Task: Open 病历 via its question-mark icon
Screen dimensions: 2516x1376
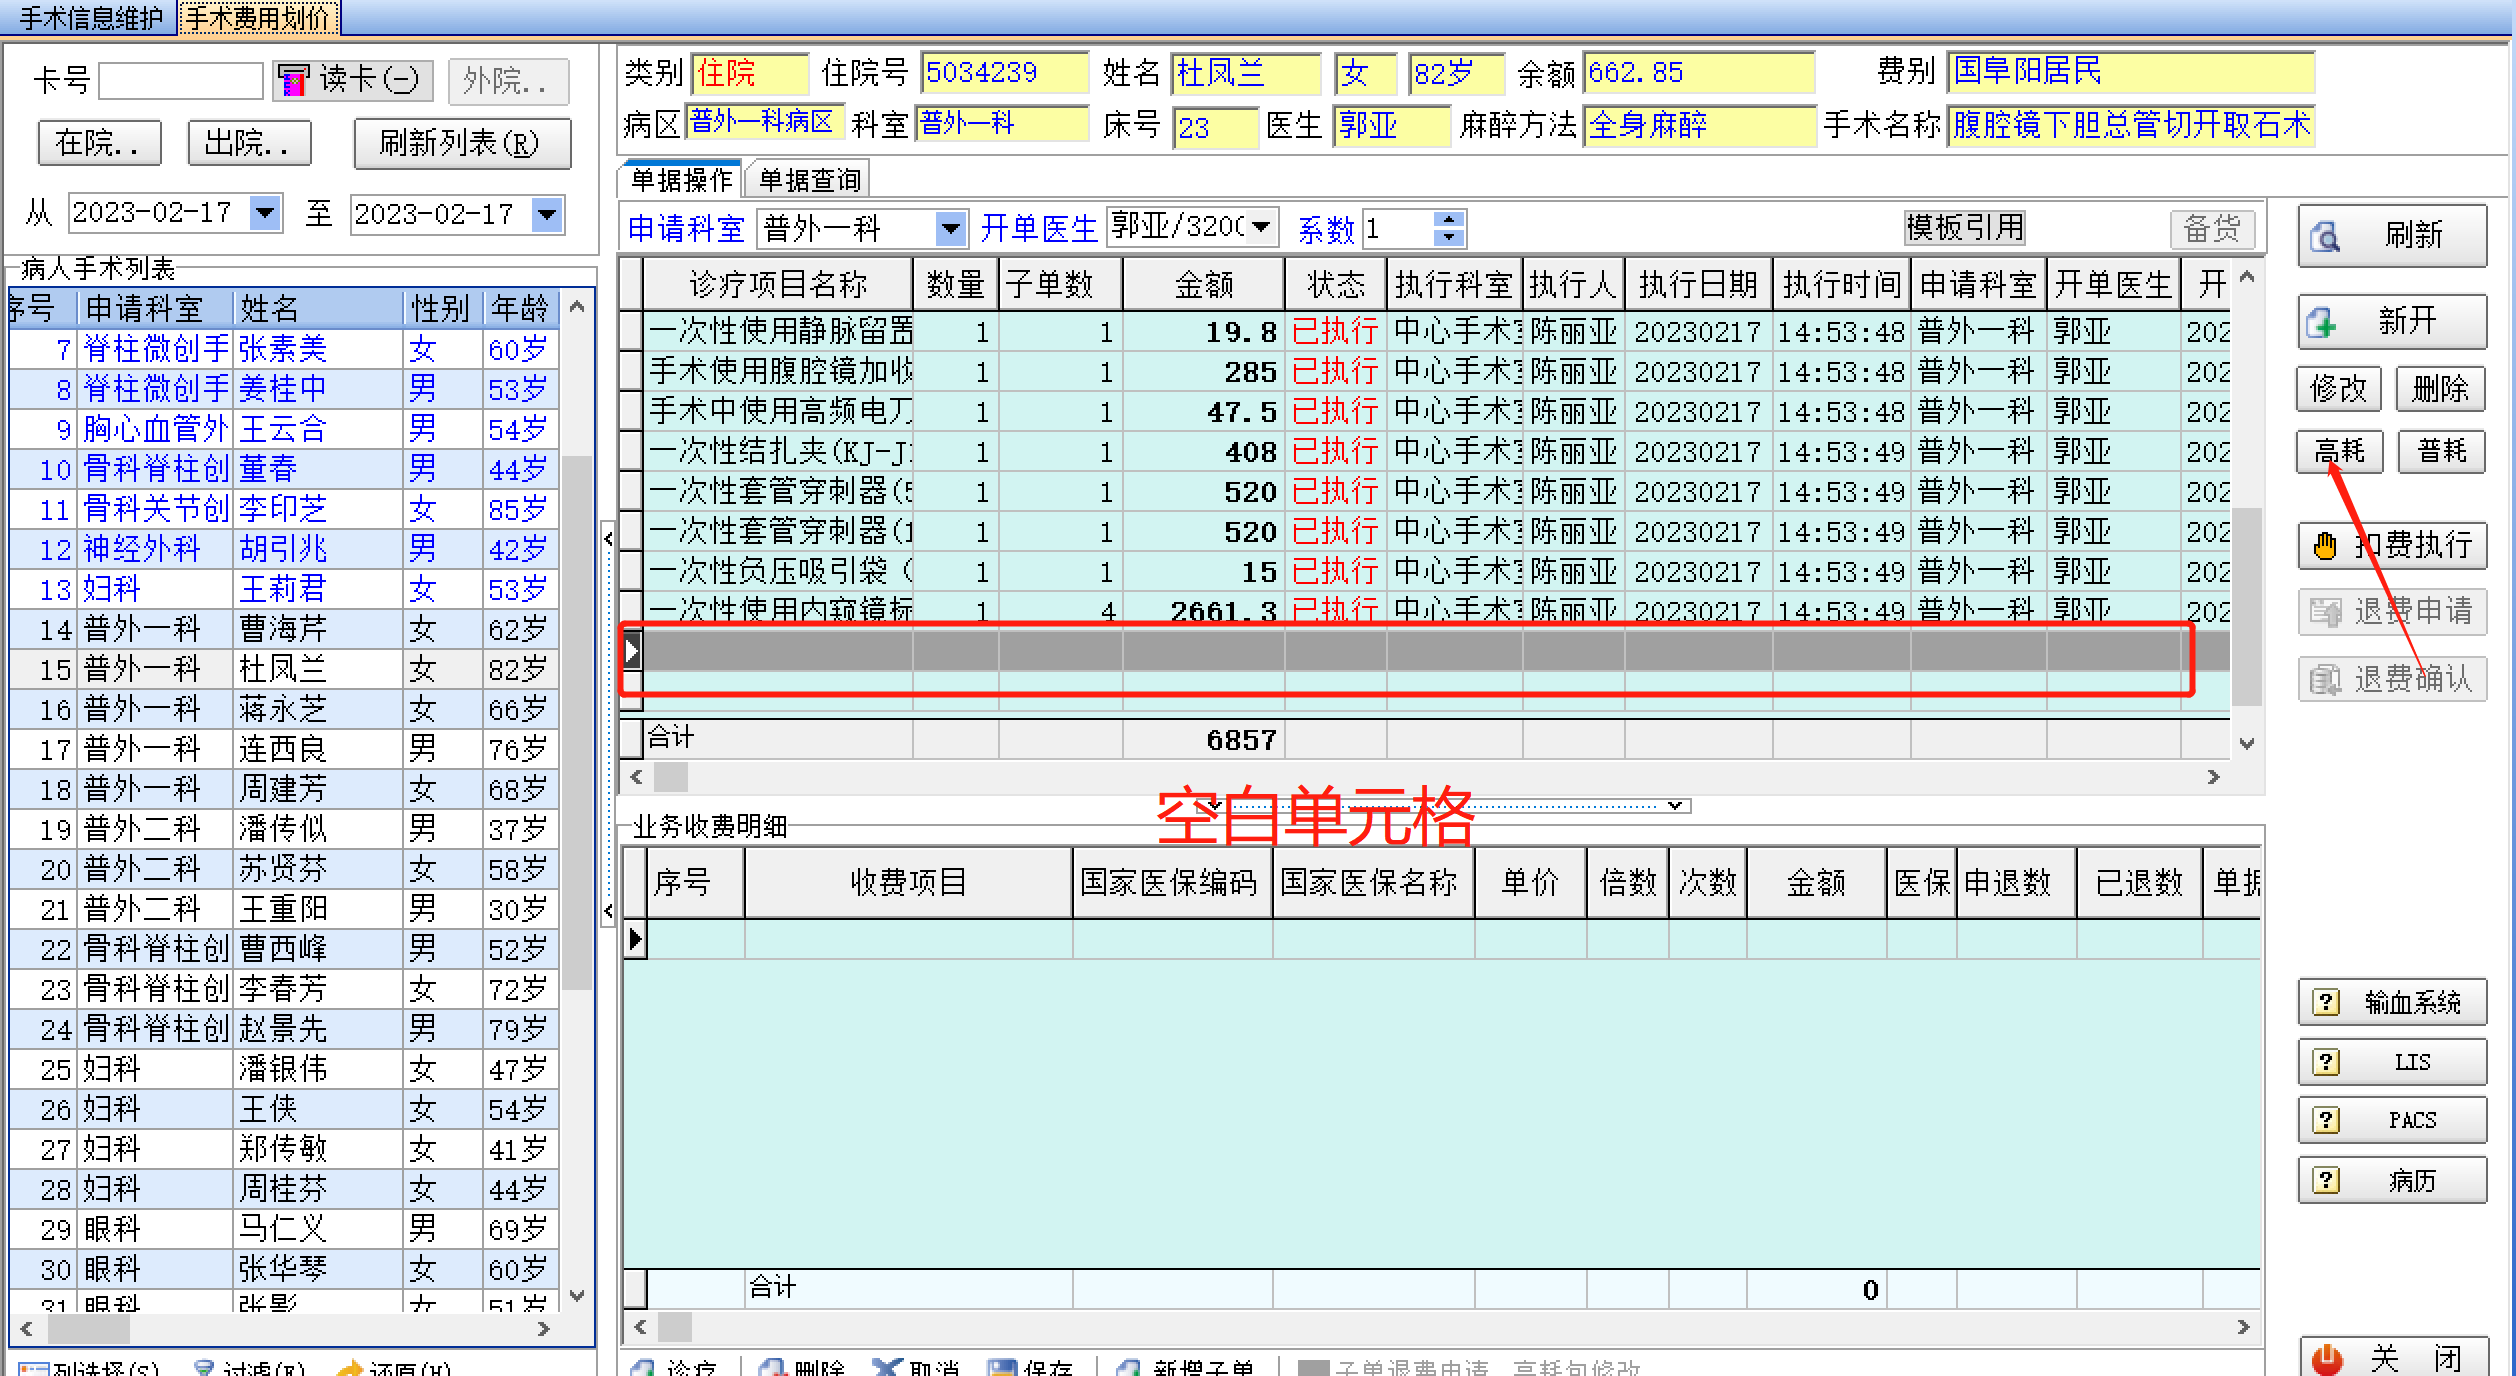Action: click(2326, 1180)
